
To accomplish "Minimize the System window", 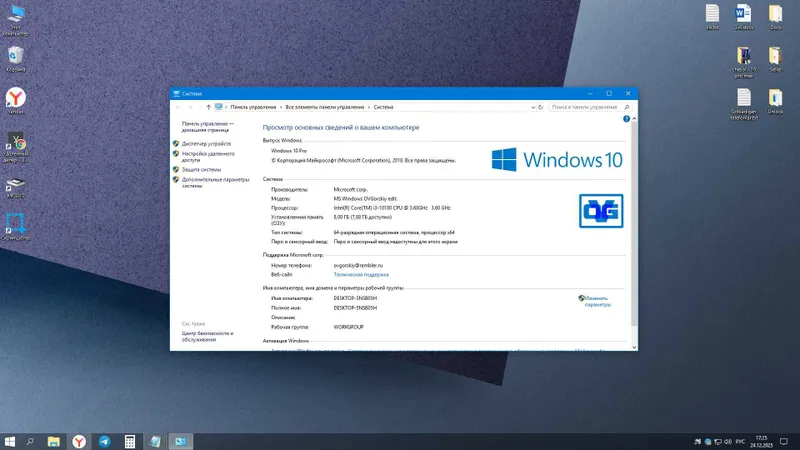I will click(590, 93).
